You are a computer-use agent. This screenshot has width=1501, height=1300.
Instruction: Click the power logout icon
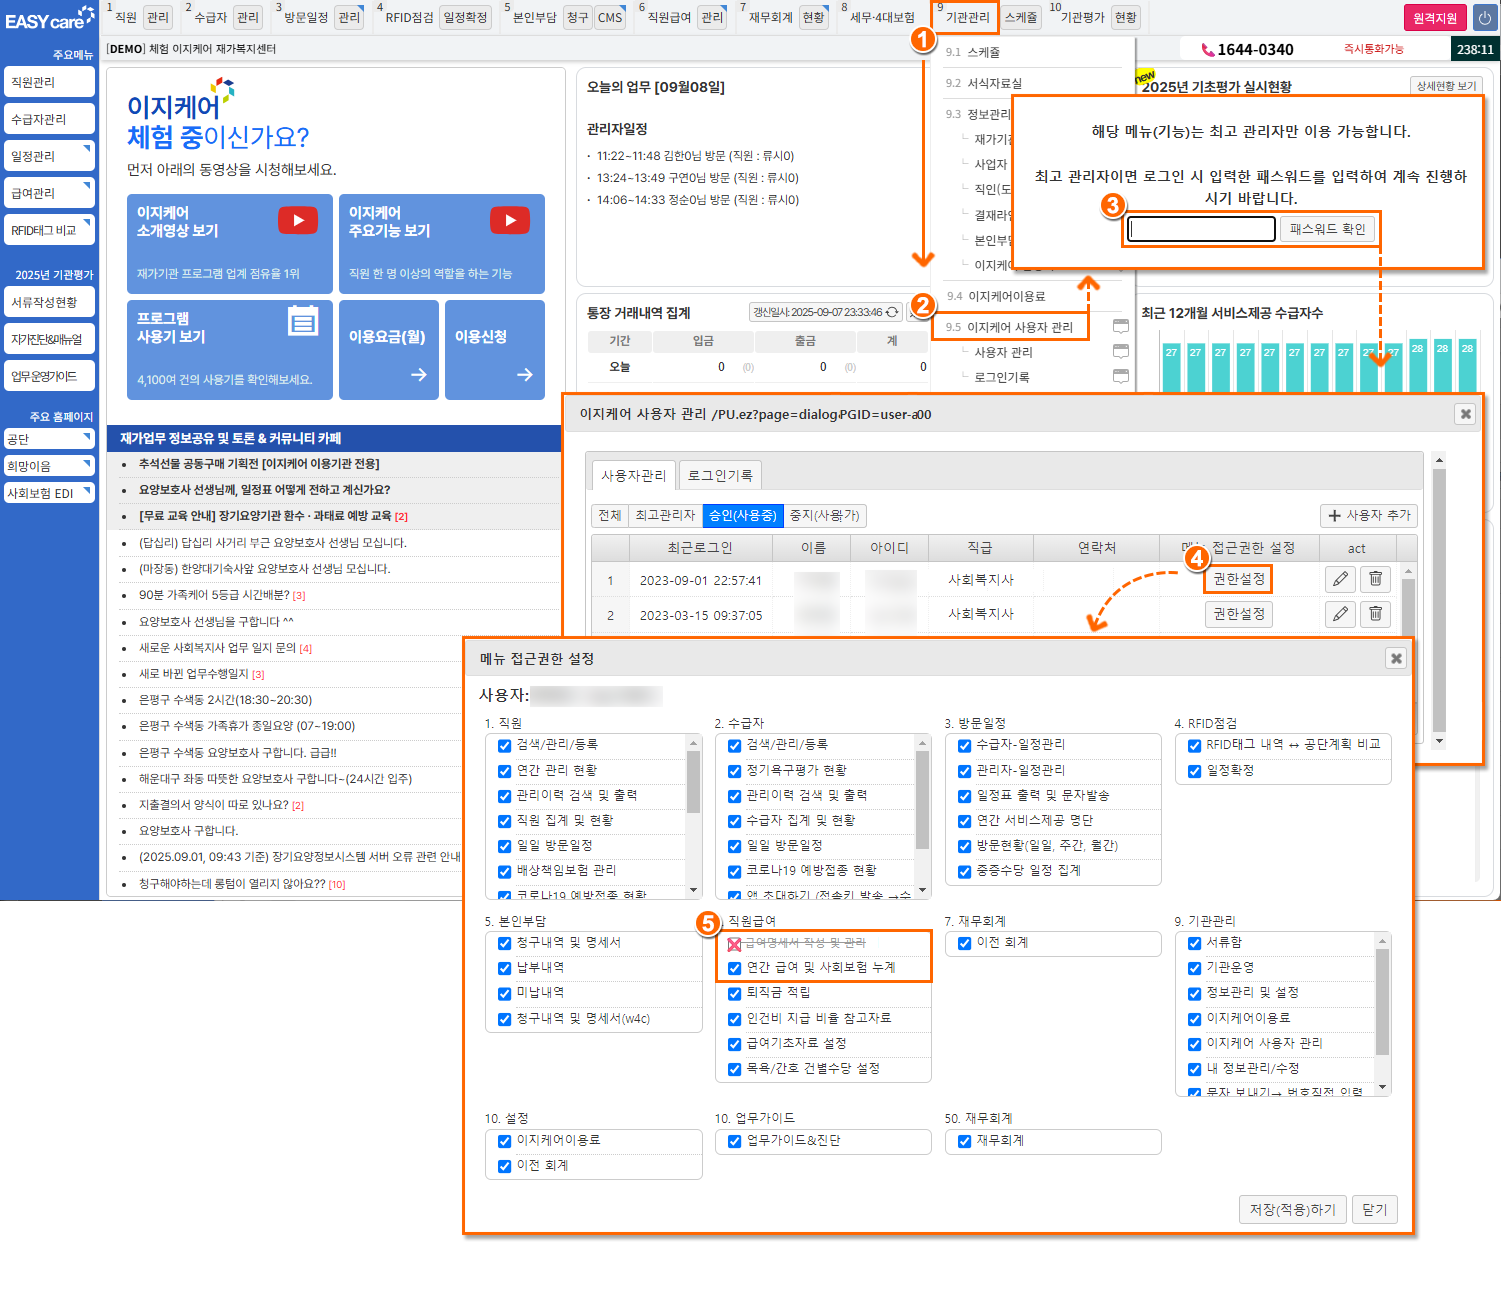(x=1485, y=18)
